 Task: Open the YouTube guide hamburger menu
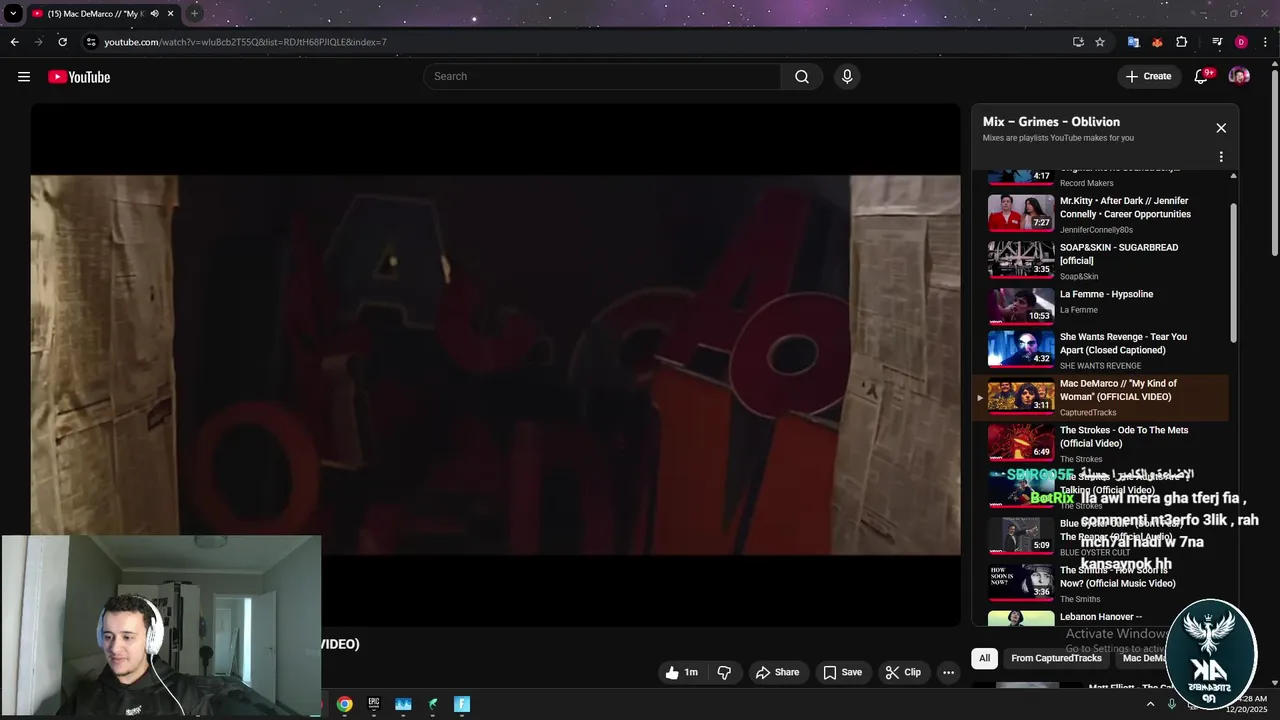tap(24, 77)
